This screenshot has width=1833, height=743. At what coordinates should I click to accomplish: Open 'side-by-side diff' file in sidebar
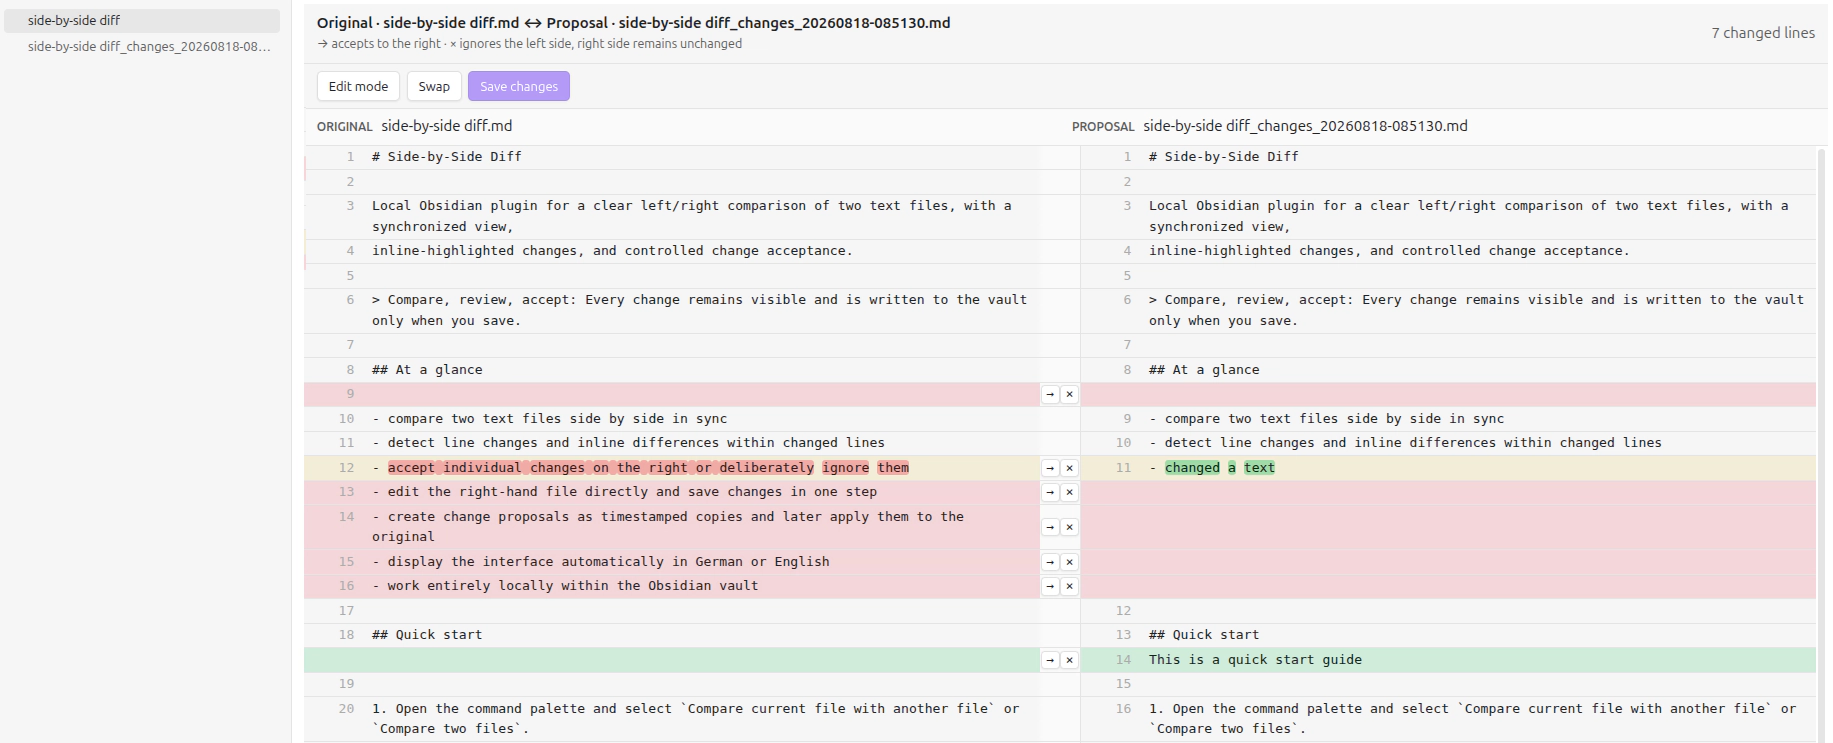pyautogui.click(x=141, y=20)
